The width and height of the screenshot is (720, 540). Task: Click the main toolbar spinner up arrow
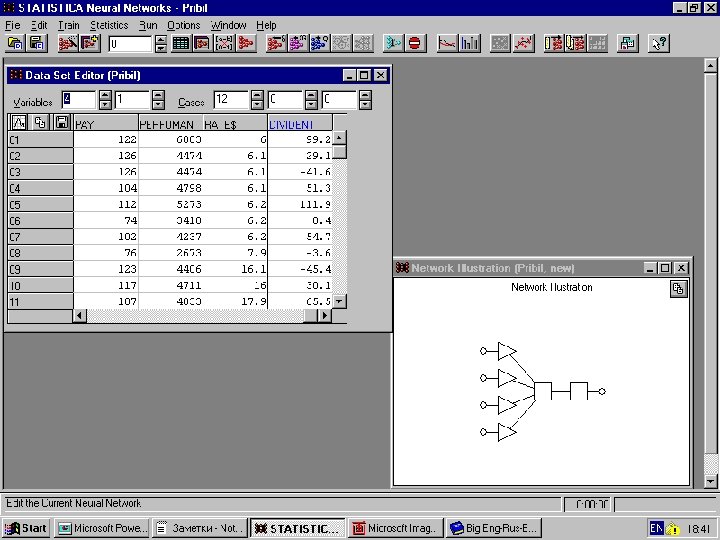[x=160, y=39]
